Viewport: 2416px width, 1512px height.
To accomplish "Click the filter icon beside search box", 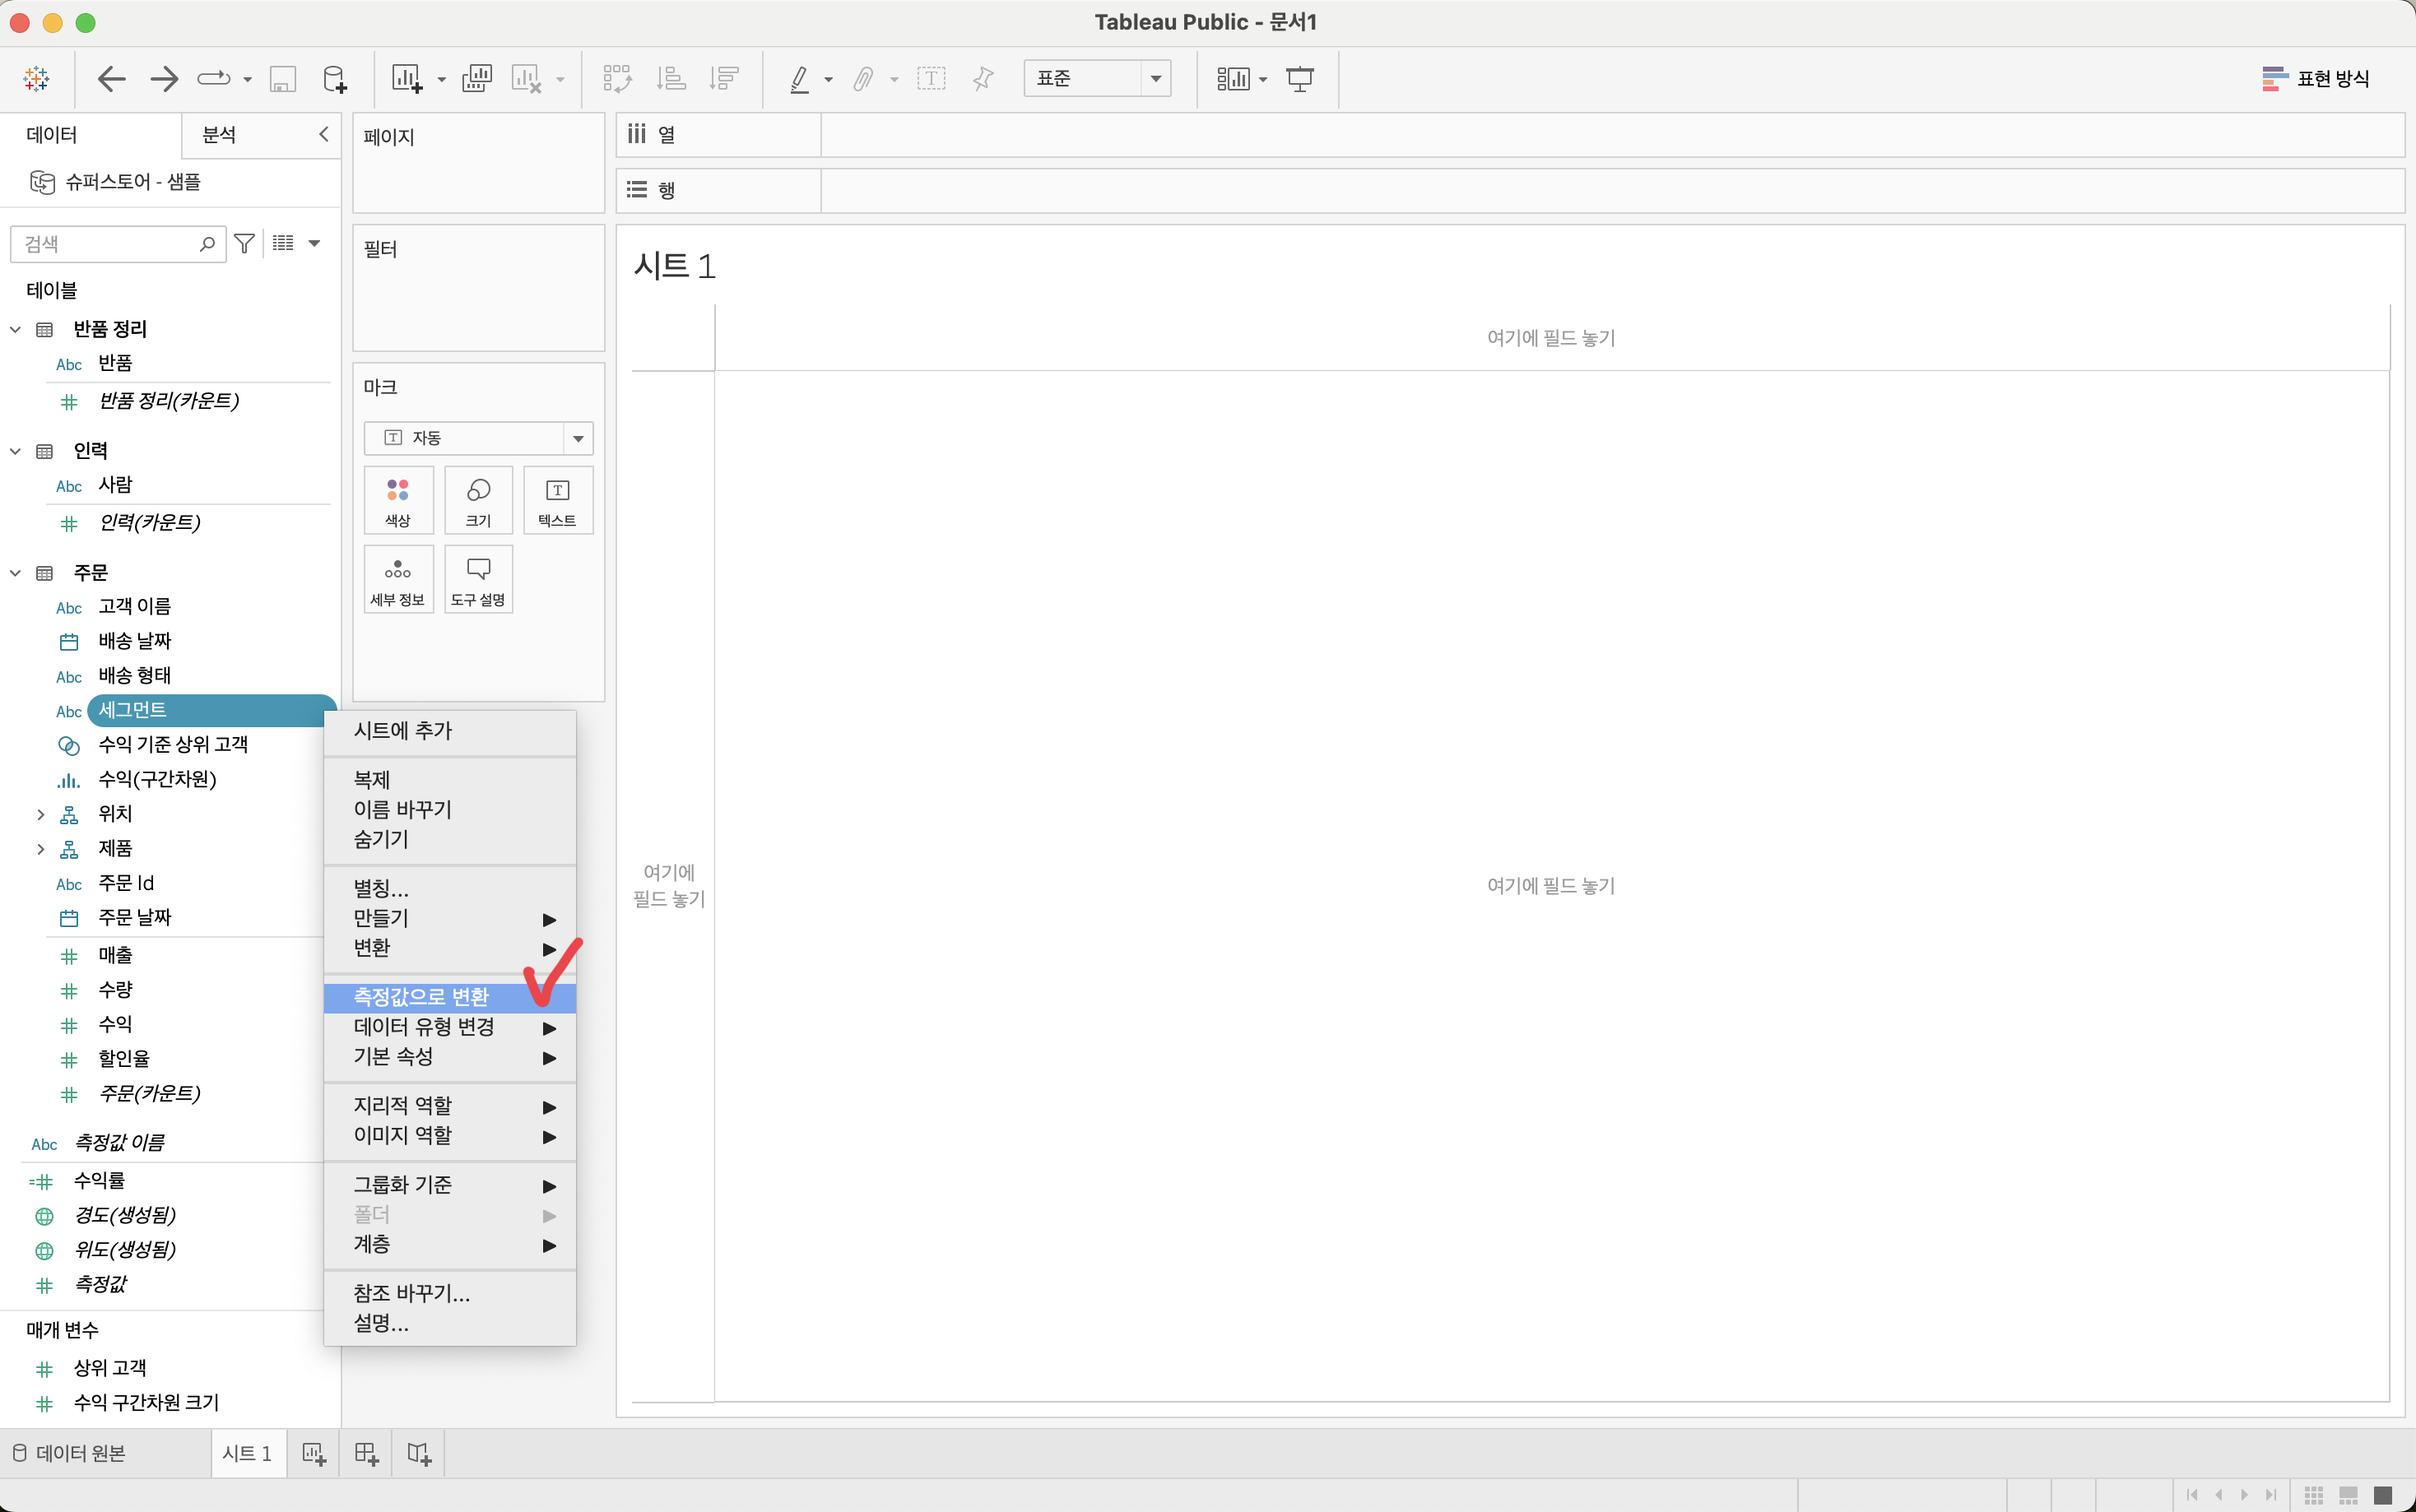I will [x=244, y=243].
